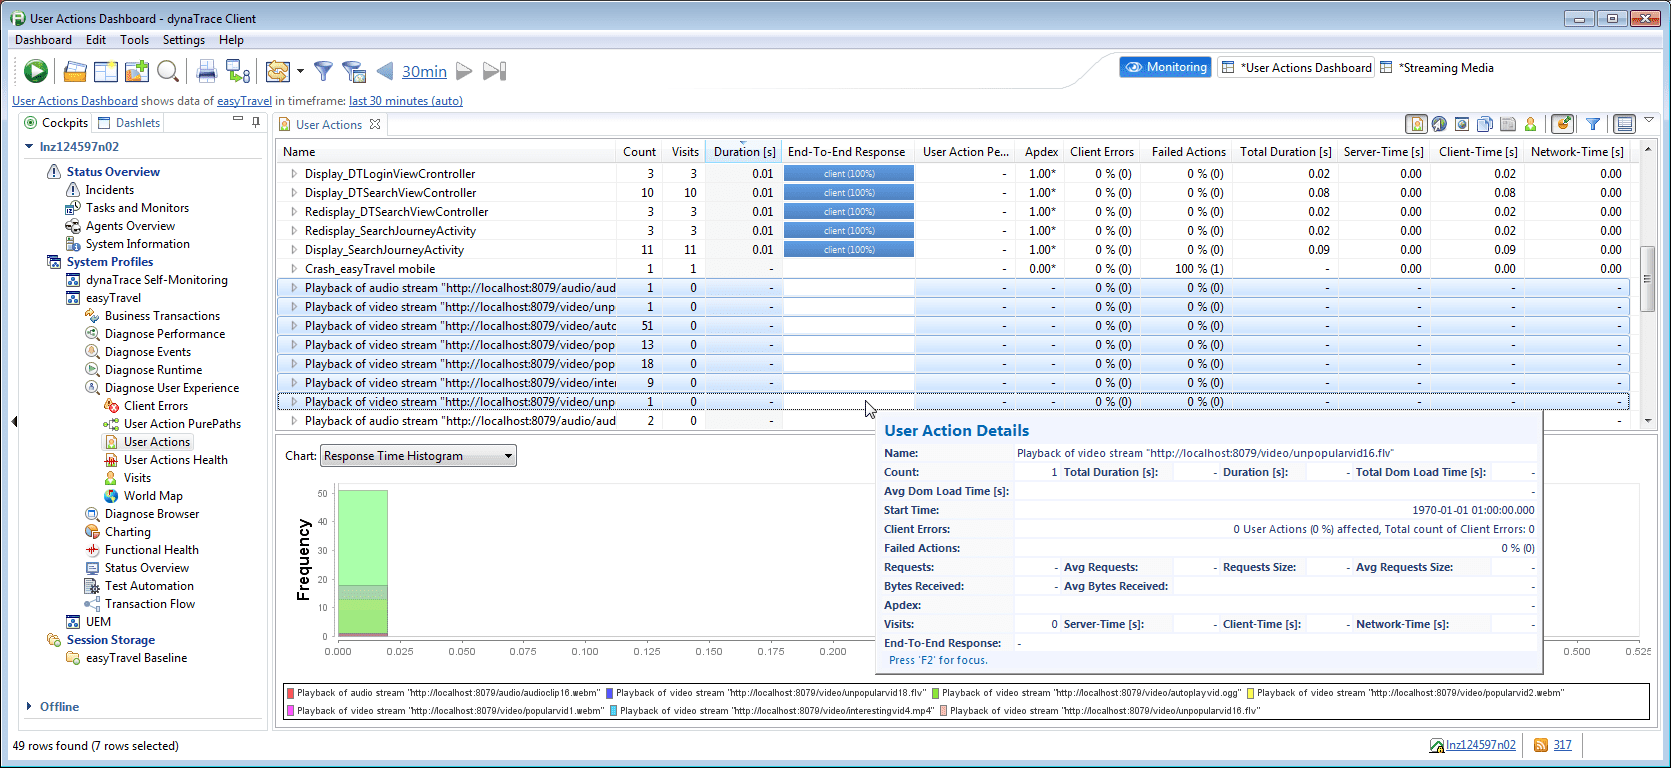Click the browser-window globe icon in the dashlet toolbar
The width and height of the screenshot is (1671, 768).
click(x=1462, y=124)
